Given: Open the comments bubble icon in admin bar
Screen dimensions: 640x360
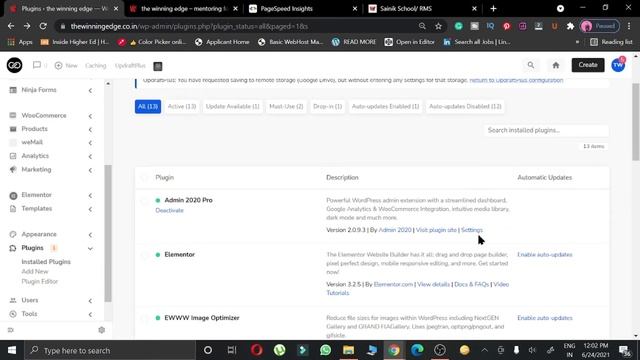Looking at the screenshot, I should pyautogui.click(x=37, y=65).
